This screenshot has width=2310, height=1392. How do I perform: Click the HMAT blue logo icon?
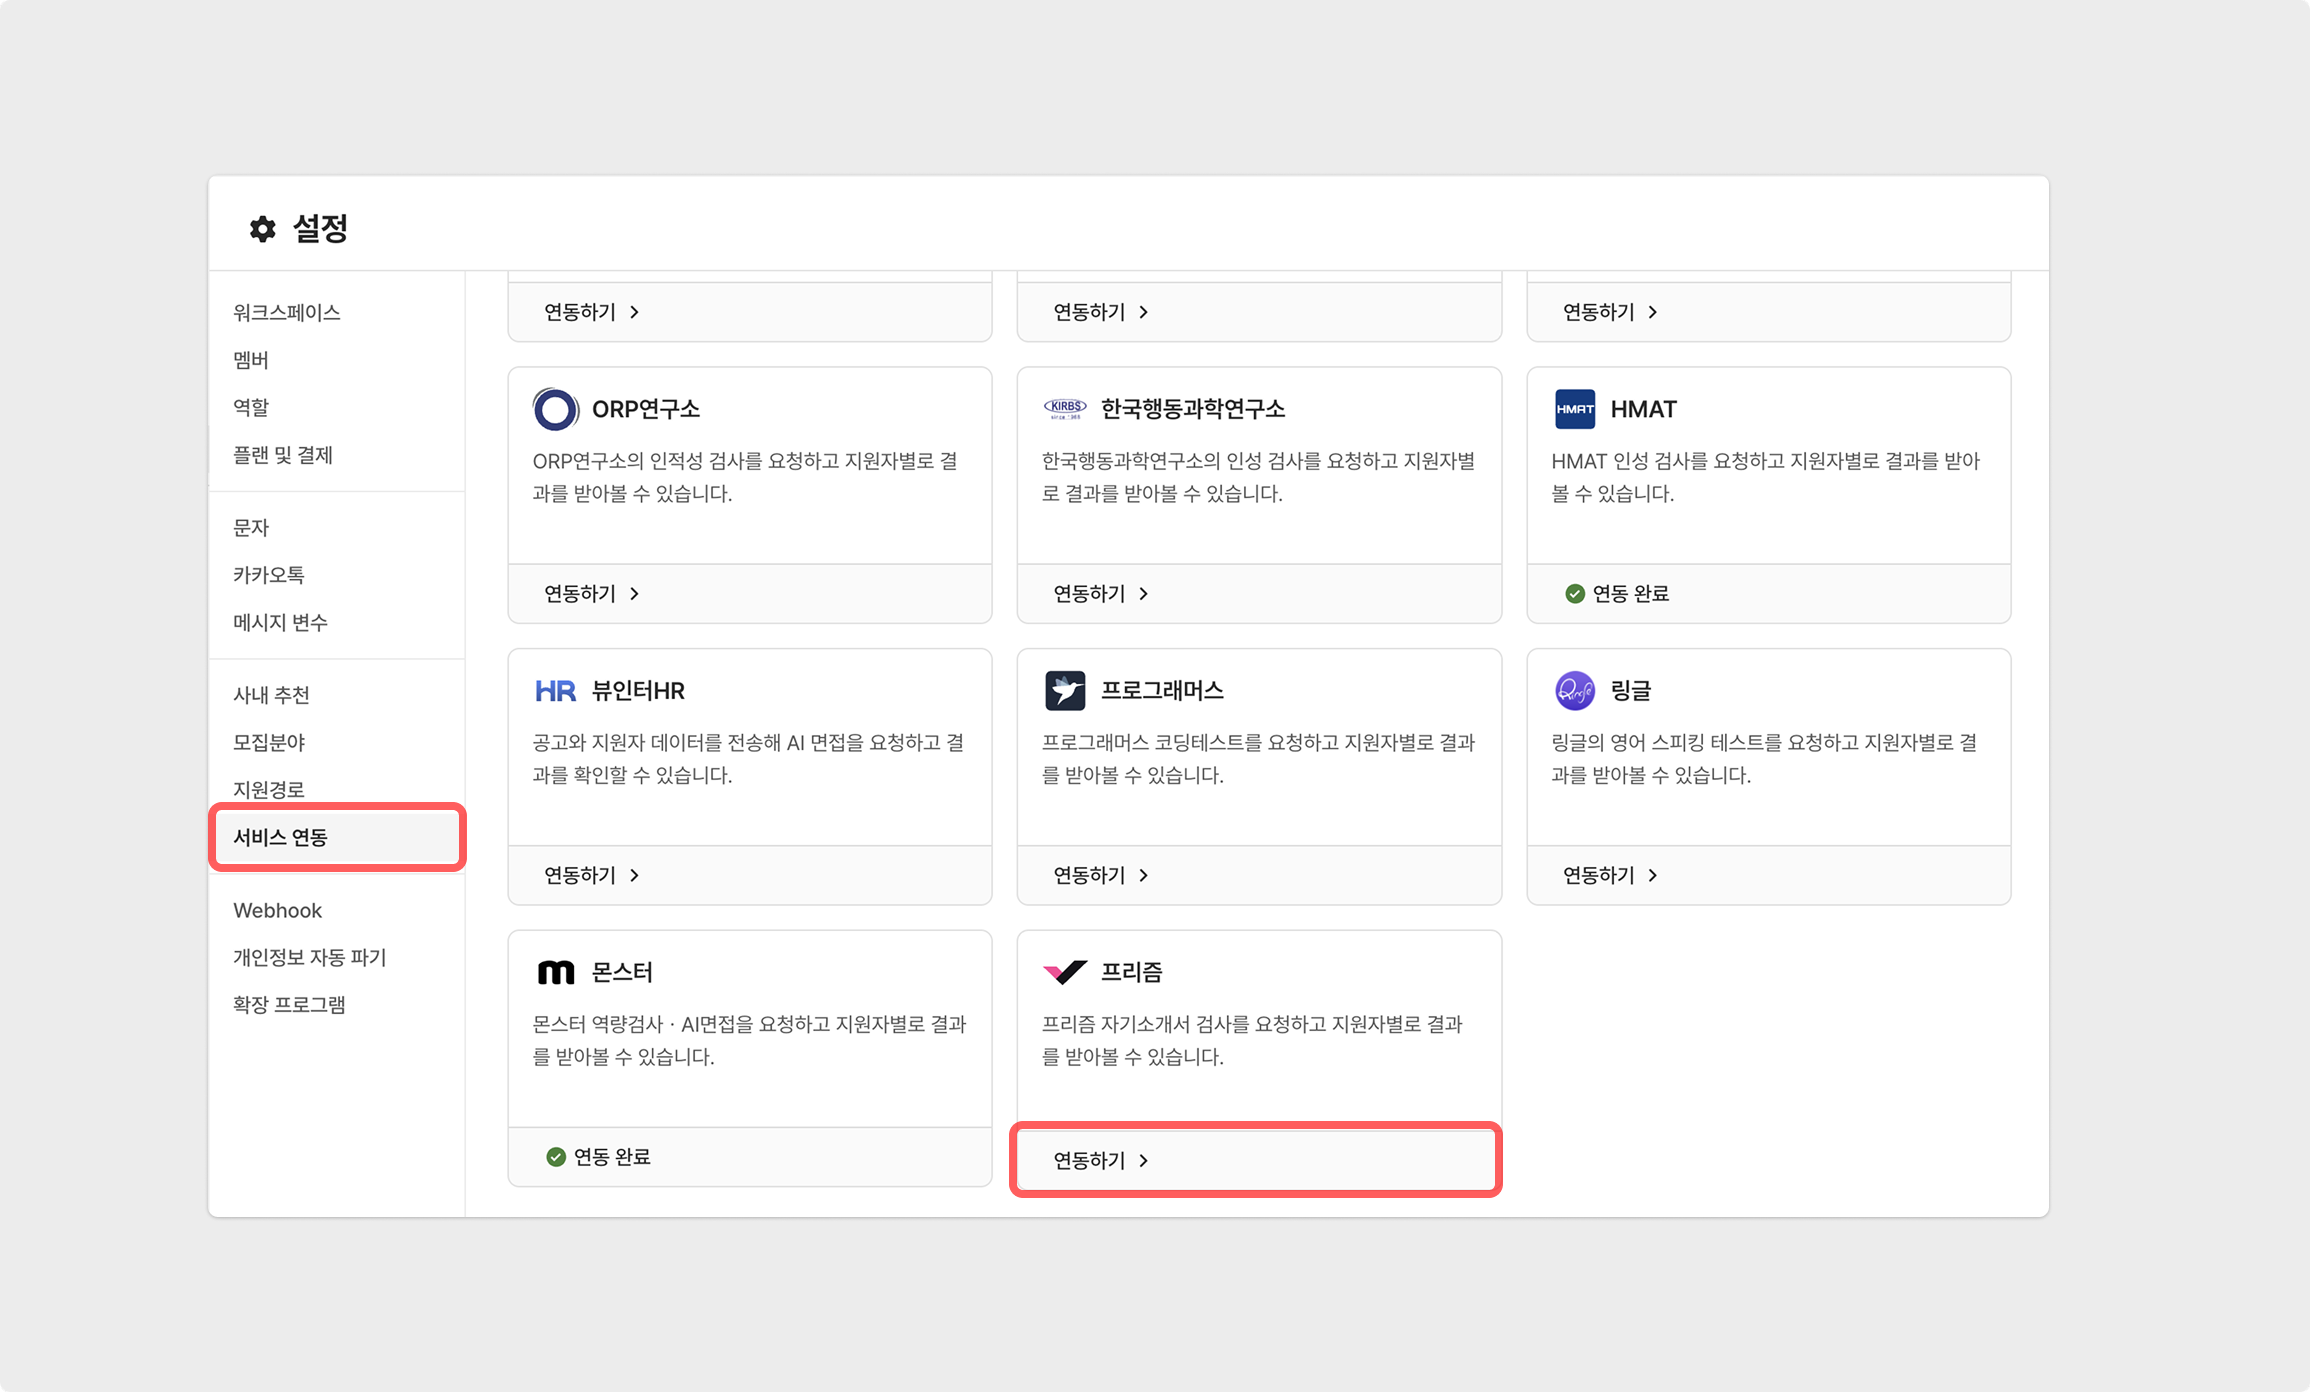pos(1574,409)
